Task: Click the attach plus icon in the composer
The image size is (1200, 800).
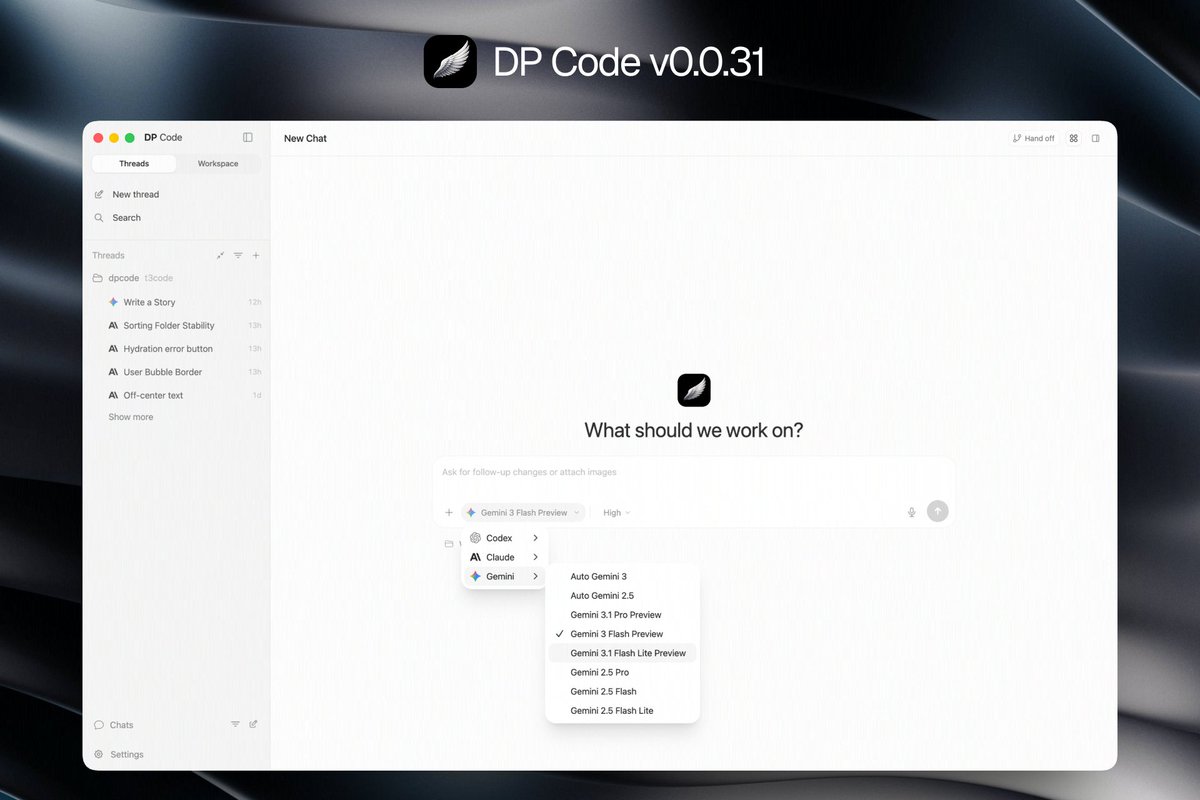Action: click(x=449, y=512)
